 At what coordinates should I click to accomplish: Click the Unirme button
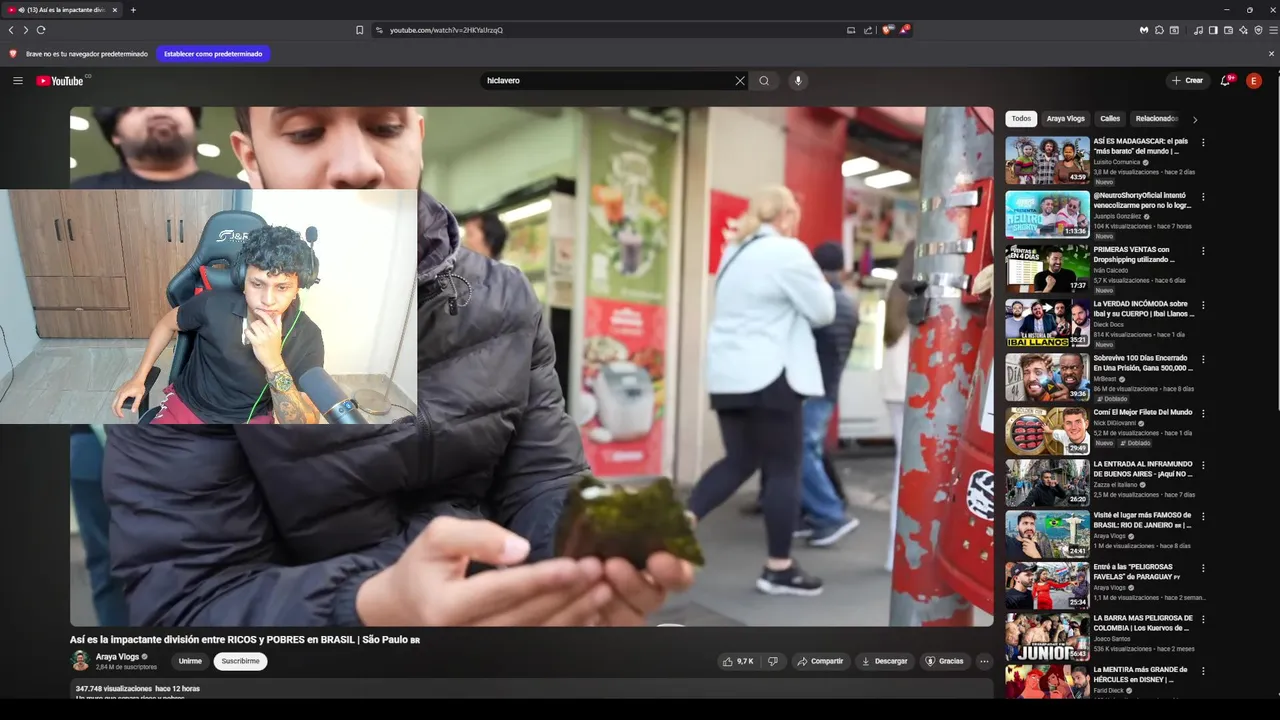(190, 661)
